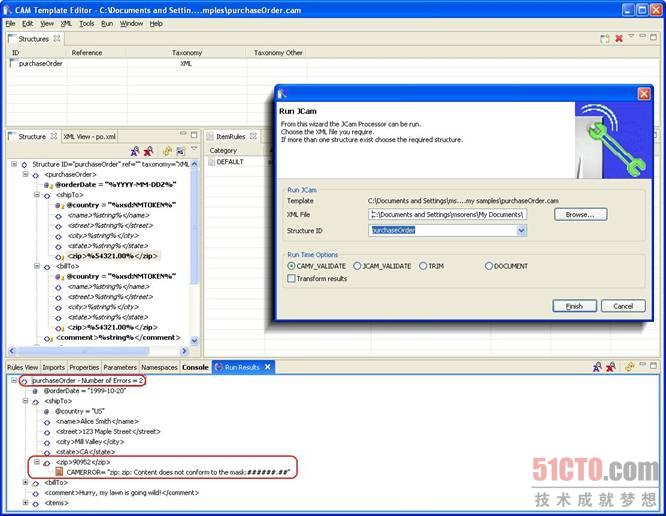
Task: Collapse the <shipTo> node in Run Results
Action: [25, 400]
